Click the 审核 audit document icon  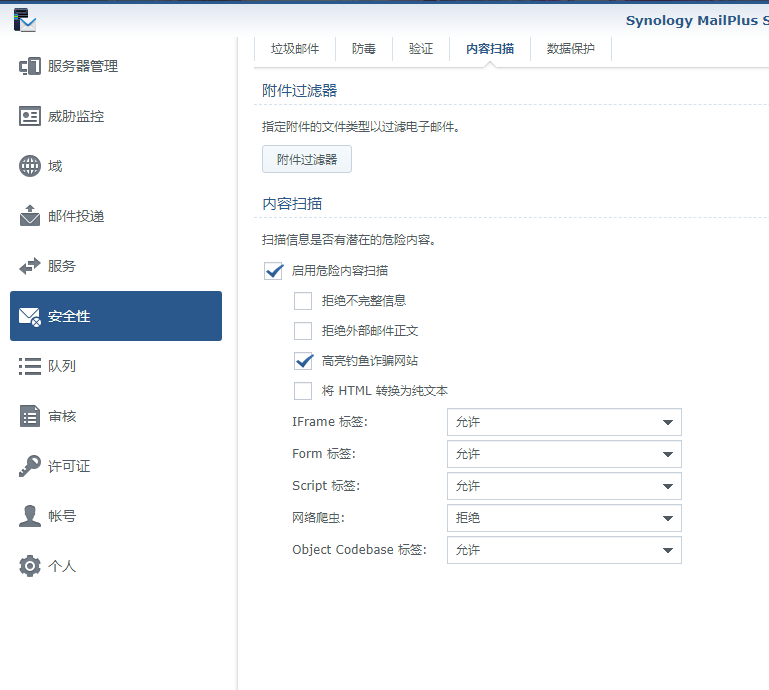30,416
